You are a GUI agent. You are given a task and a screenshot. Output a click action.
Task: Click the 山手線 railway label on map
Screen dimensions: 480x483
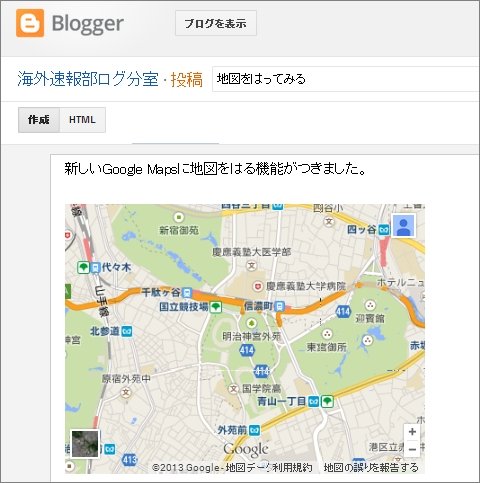102,300
